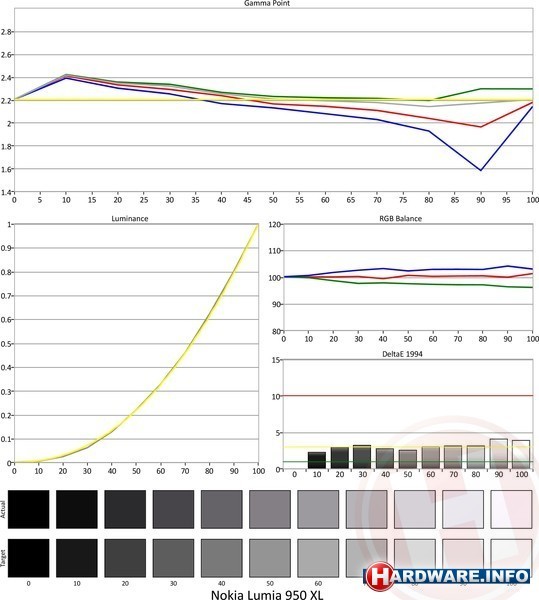Image resolution: width=539 pixels, height=600 pixels.
Task: Click the red threshold line at 10
Action: [408, 396]
